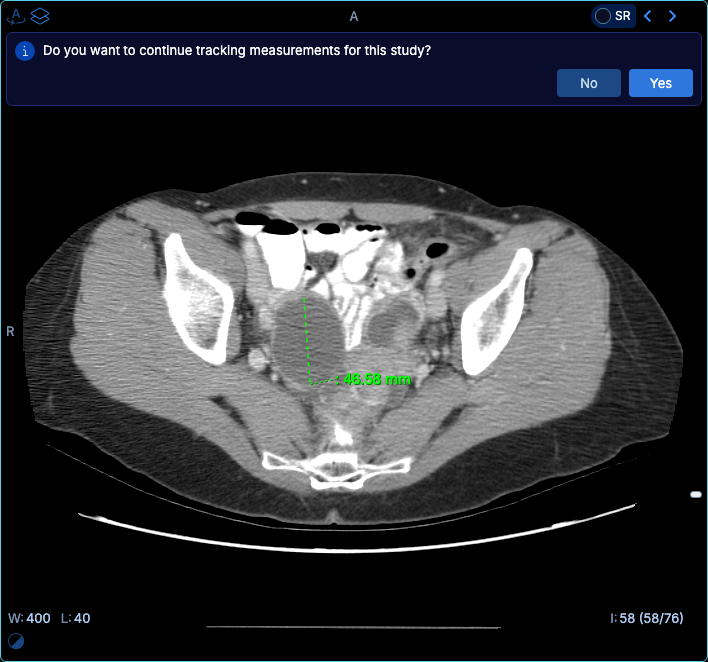Click the L: 40 level value

coord(75,618)
